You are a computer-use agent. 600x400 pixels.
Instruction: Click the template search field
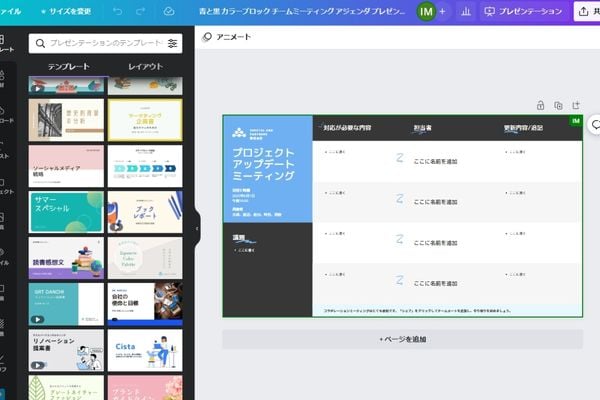(106, 43)
